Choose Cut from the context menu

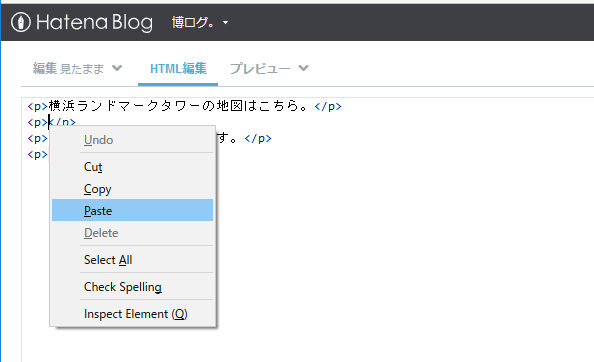pos(133,167)
